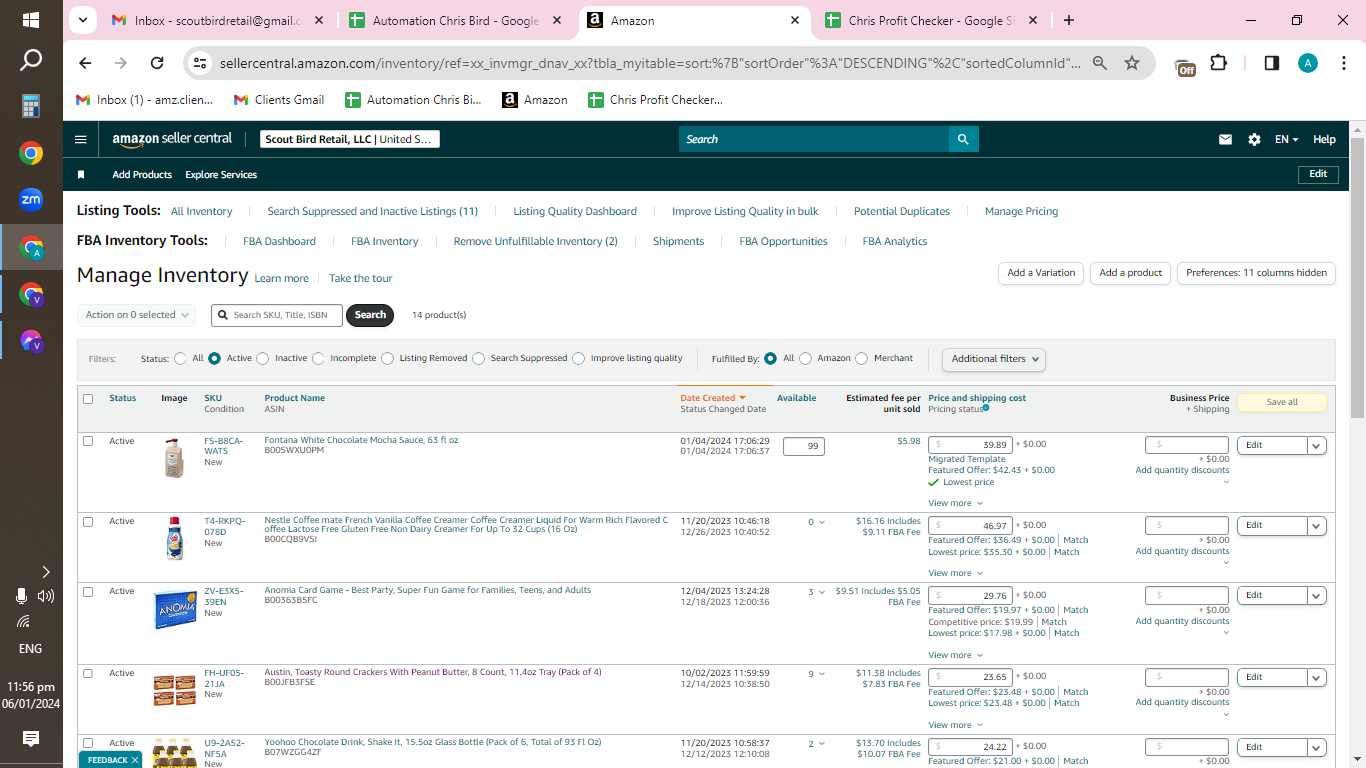Click the Pricing status info icon

click(x=986, y=408)
